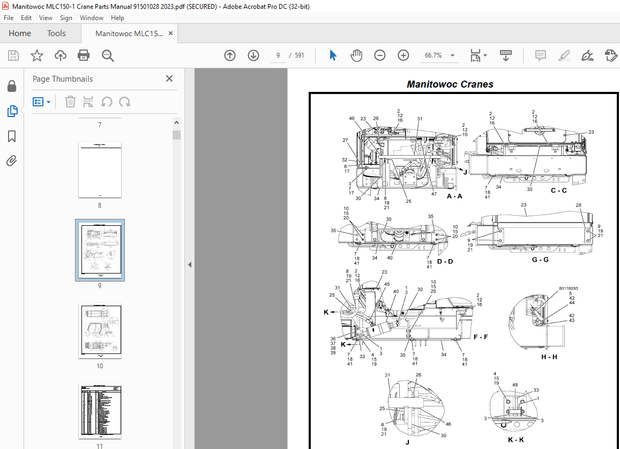The image size is (620, 449).
Task: Click the A - A section label
Action: click(x=454, y=196)
